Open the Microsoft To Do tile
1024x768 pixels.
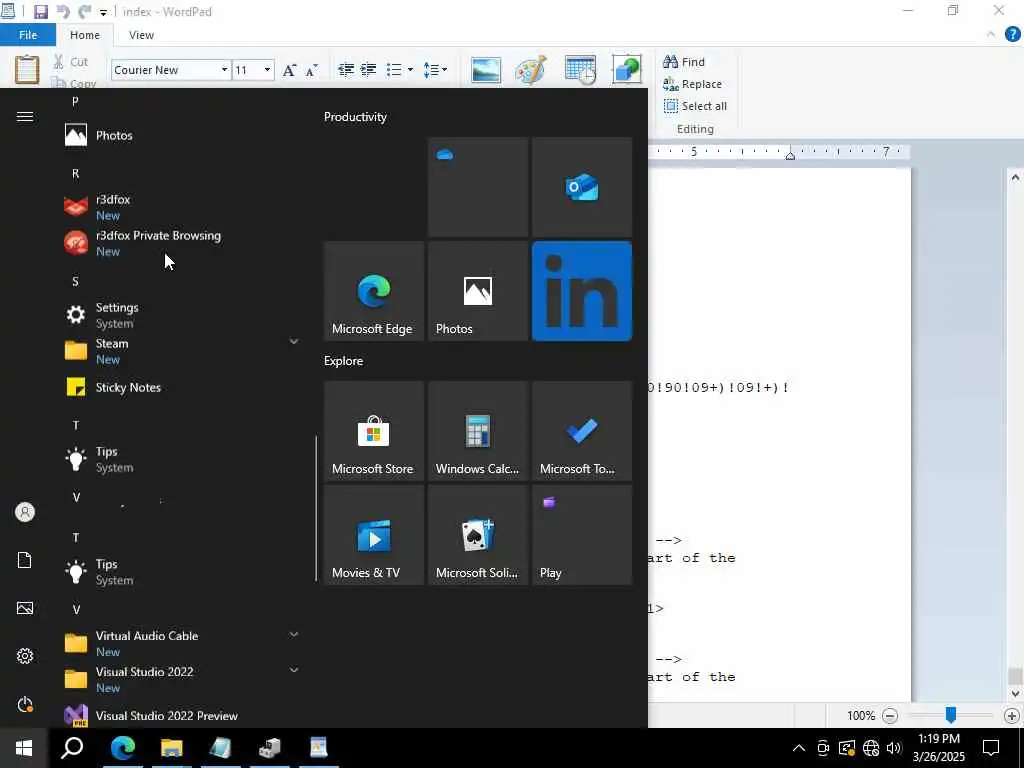point(582,431)
